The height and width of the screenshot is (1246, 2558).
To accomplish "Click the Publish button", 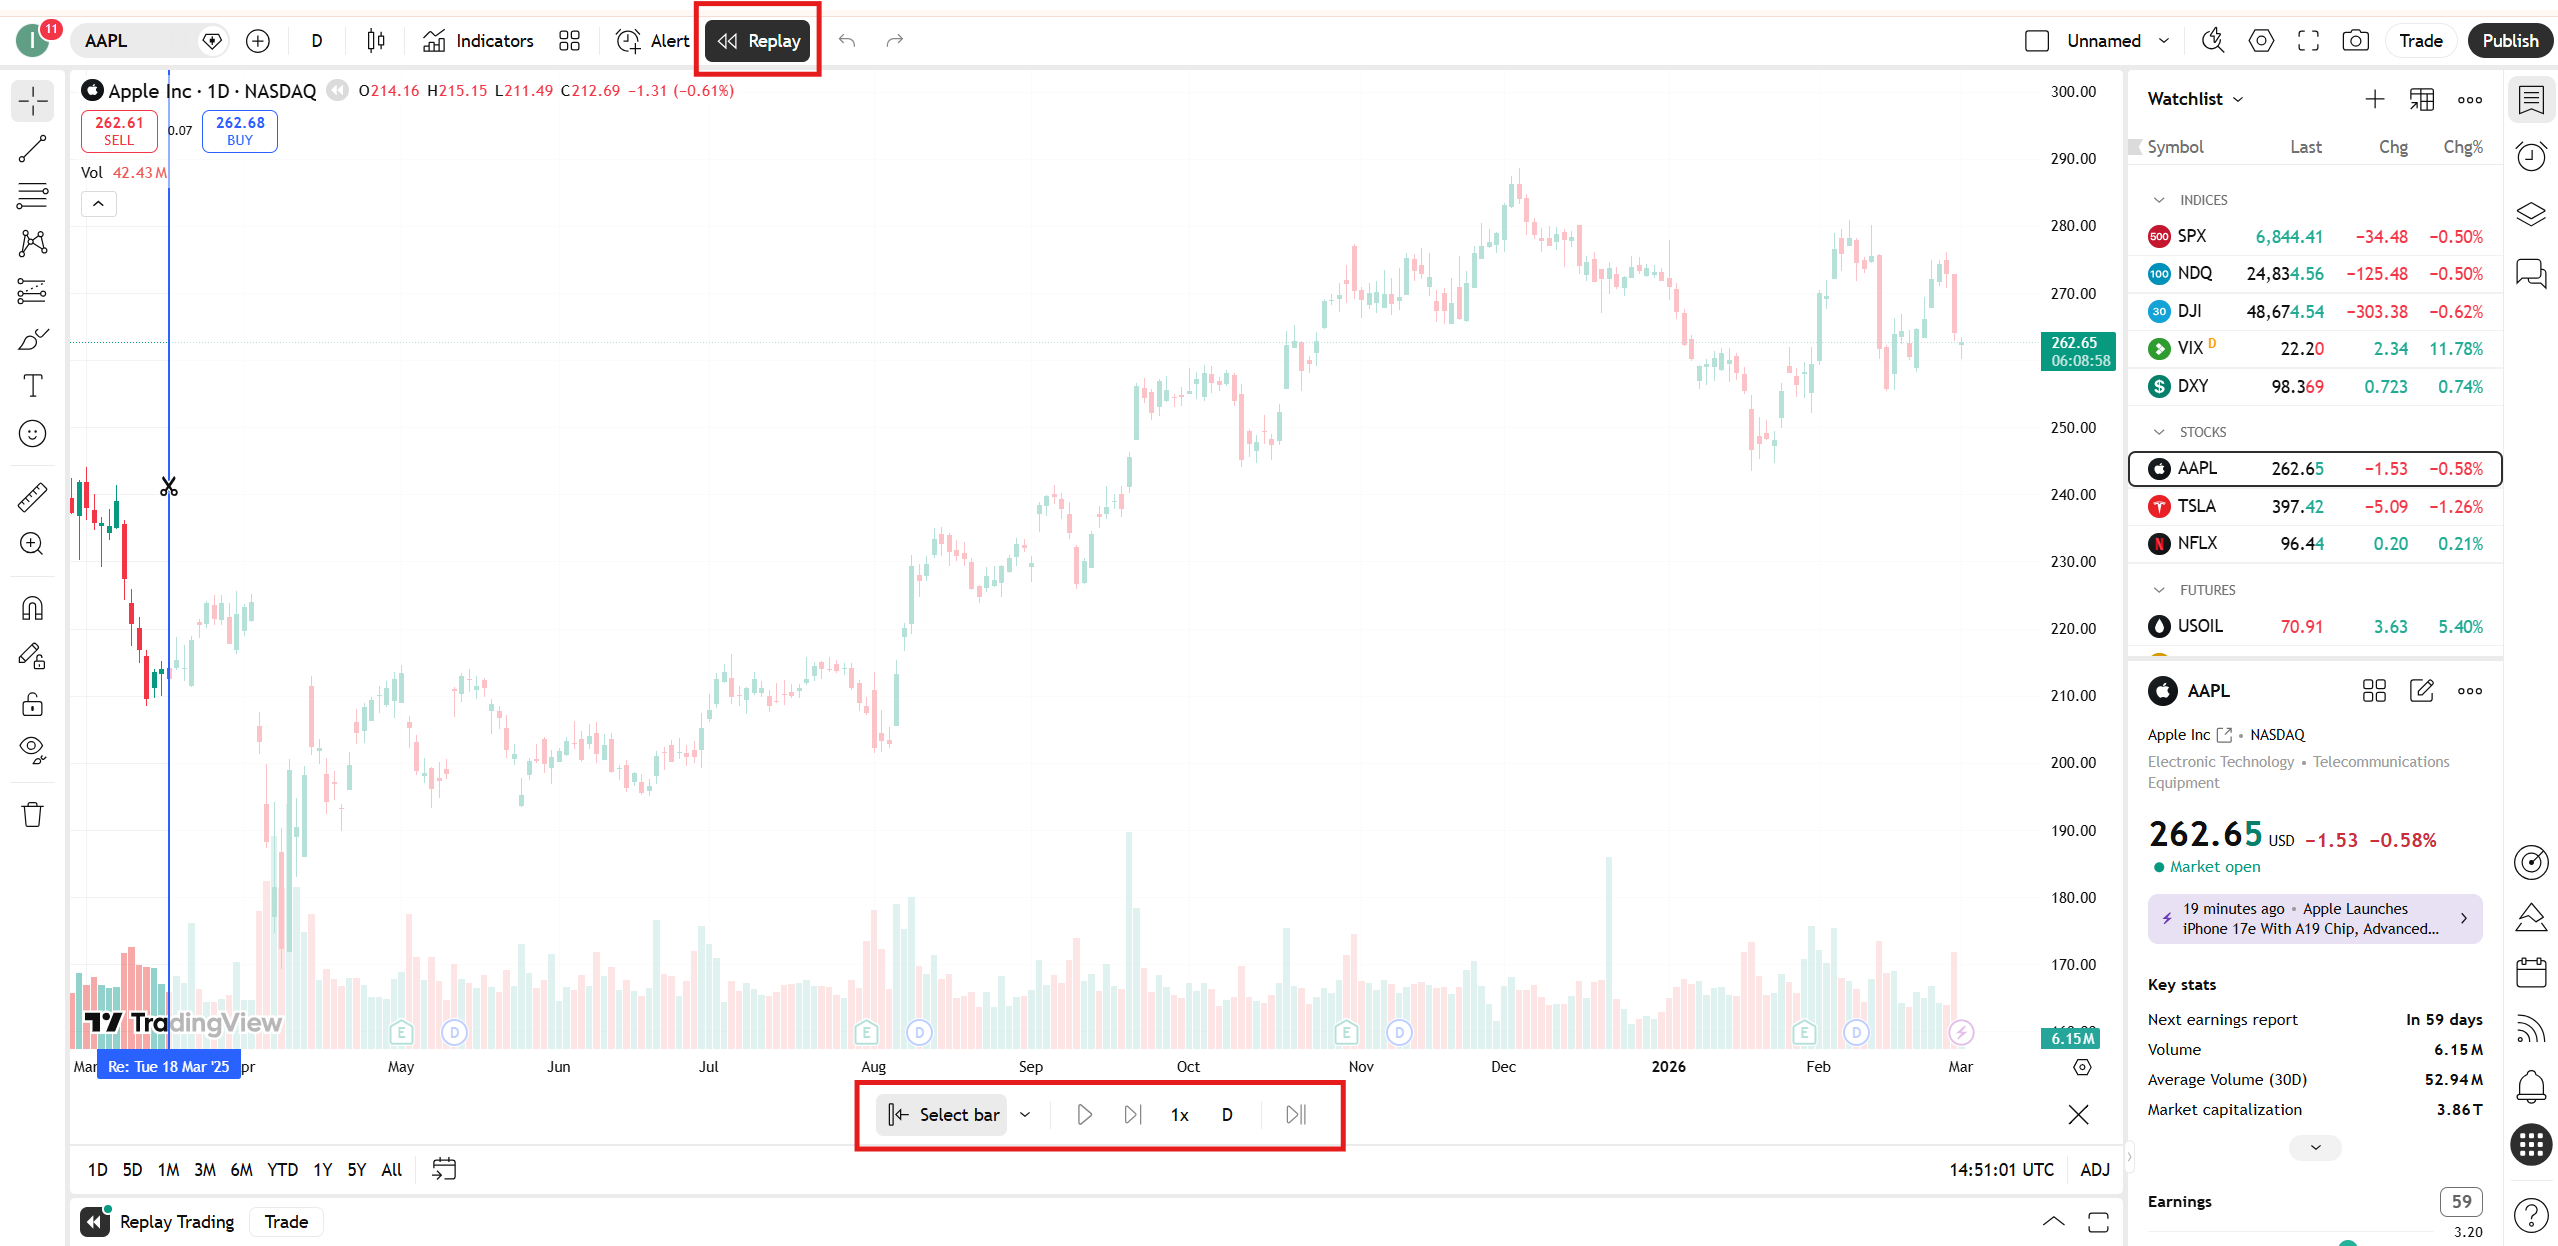I will click(2510, 40).
